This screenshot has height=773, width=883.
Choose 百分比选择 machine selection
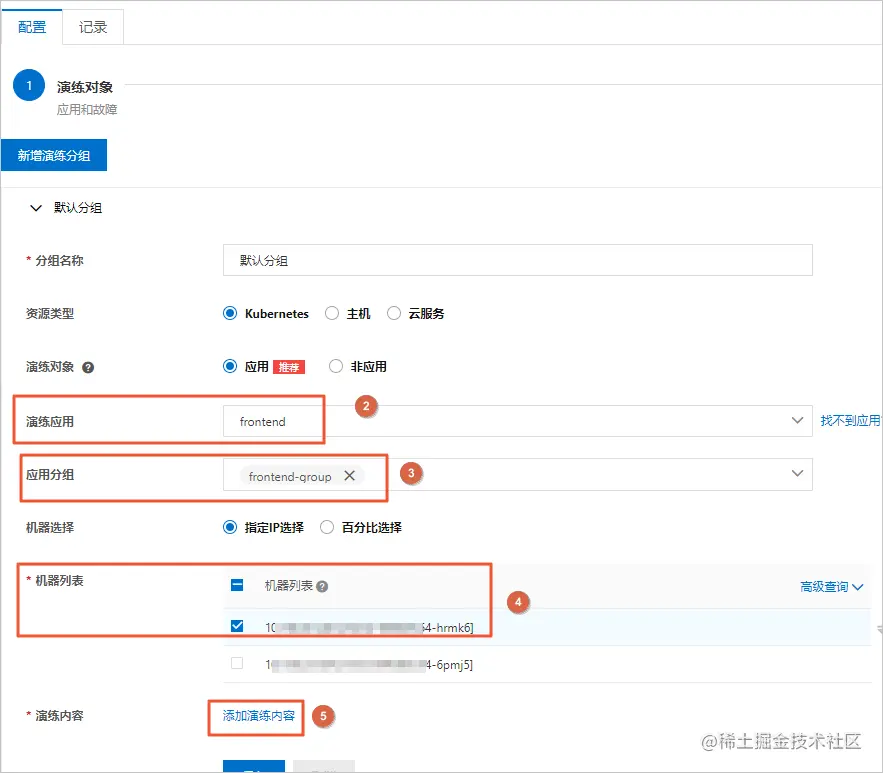(x=327, y=528)
